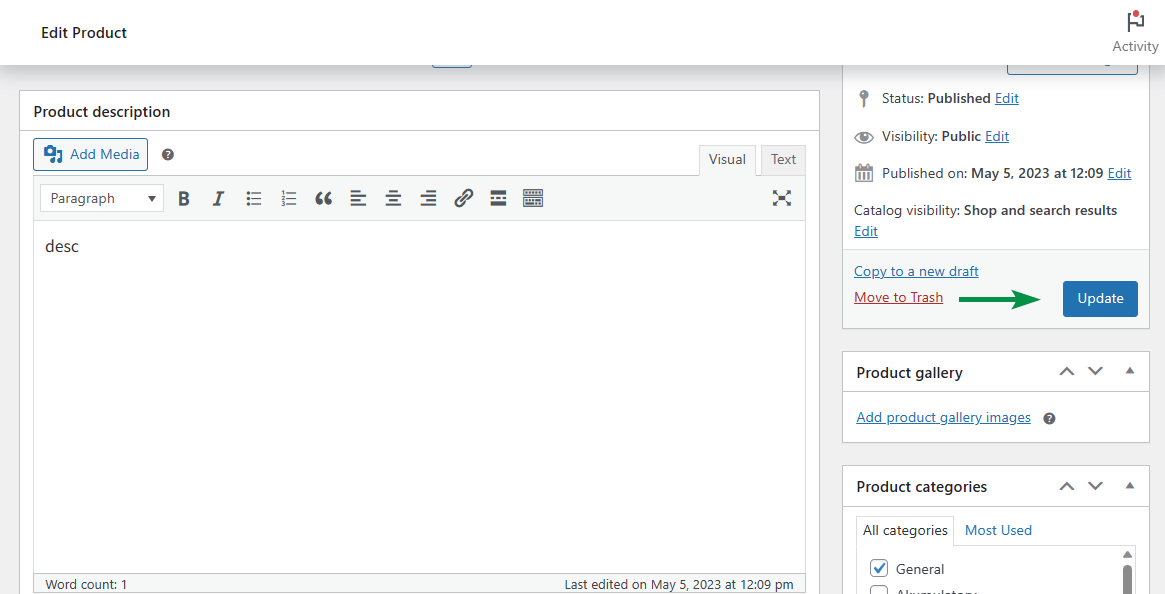This screenshot has width=1165, height=594.
Task: Uncheck the General category checkbox
Action: coord(879,568)
